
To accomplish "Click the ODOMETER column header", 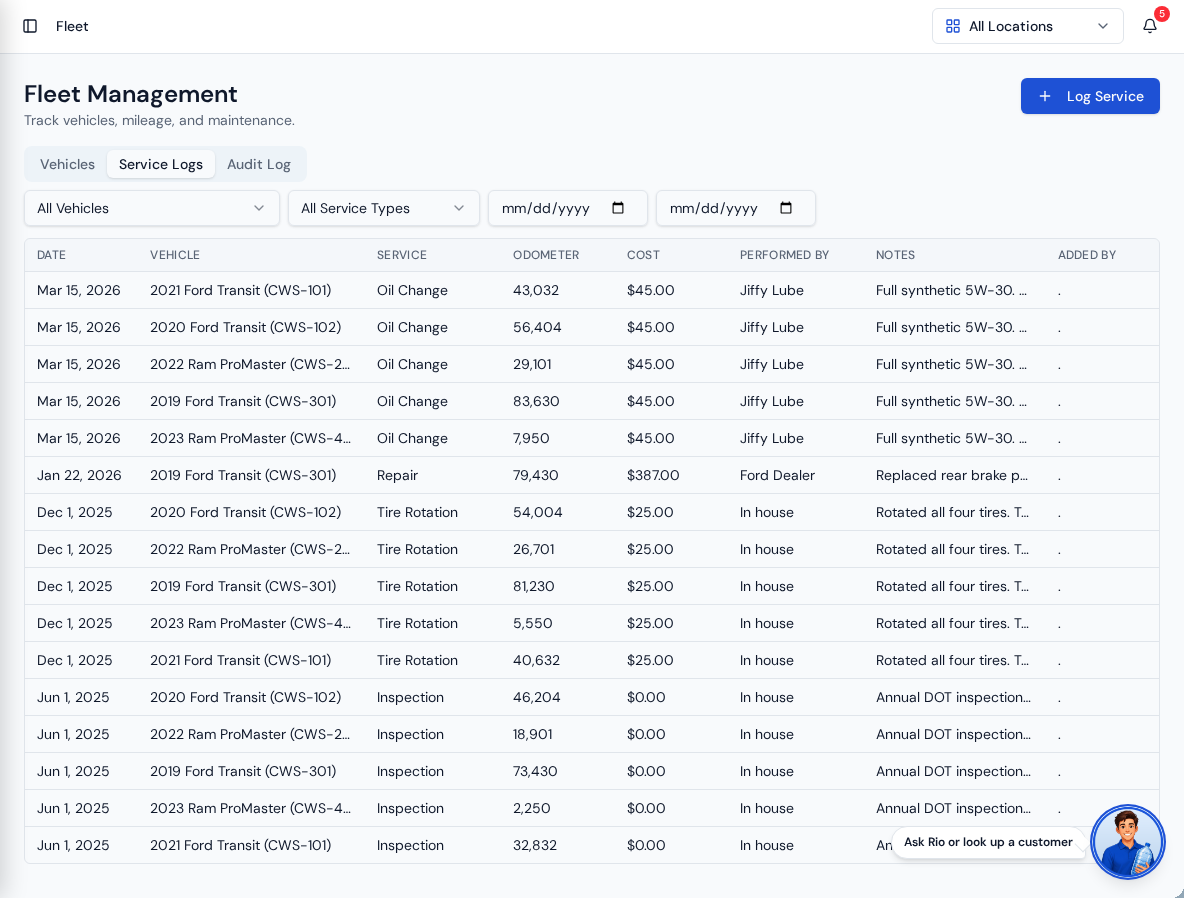I will click(546, 255).
